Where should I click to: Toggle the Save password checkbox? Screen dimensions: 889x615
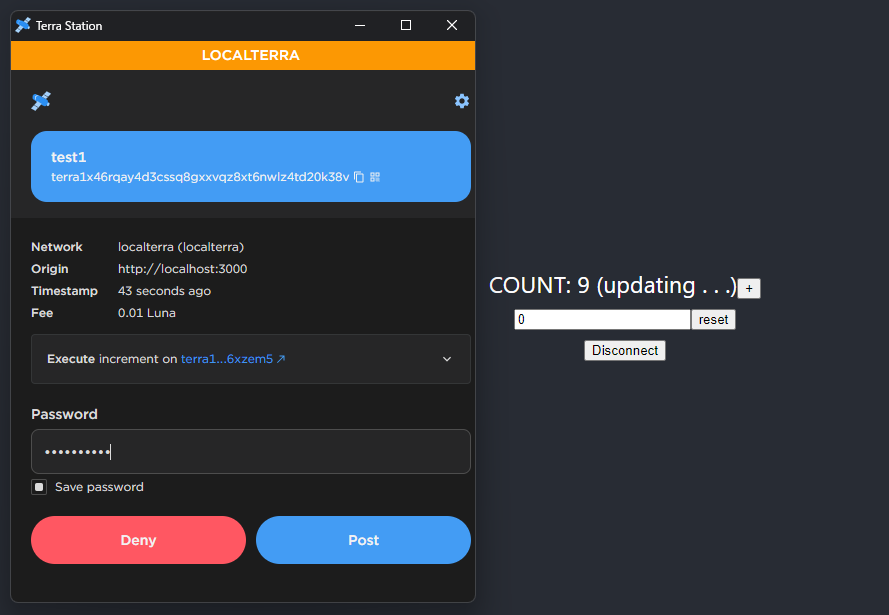pyautogui.click(x=39, y=487)
